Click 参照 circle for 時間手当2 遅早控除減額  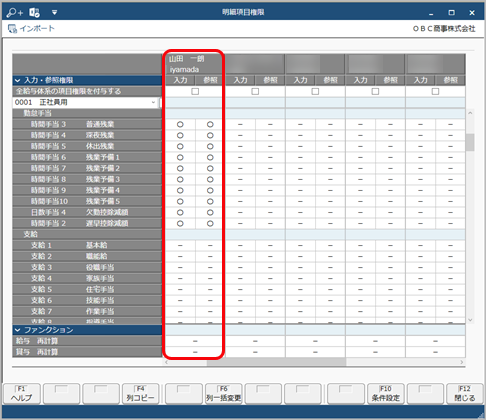[x=210, y=223]
